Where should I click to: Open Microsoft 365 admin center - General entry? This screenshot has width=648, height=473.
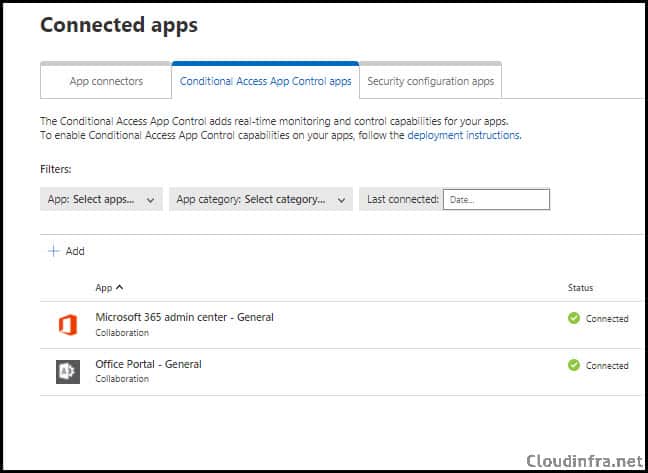click(x=184, y=317)
